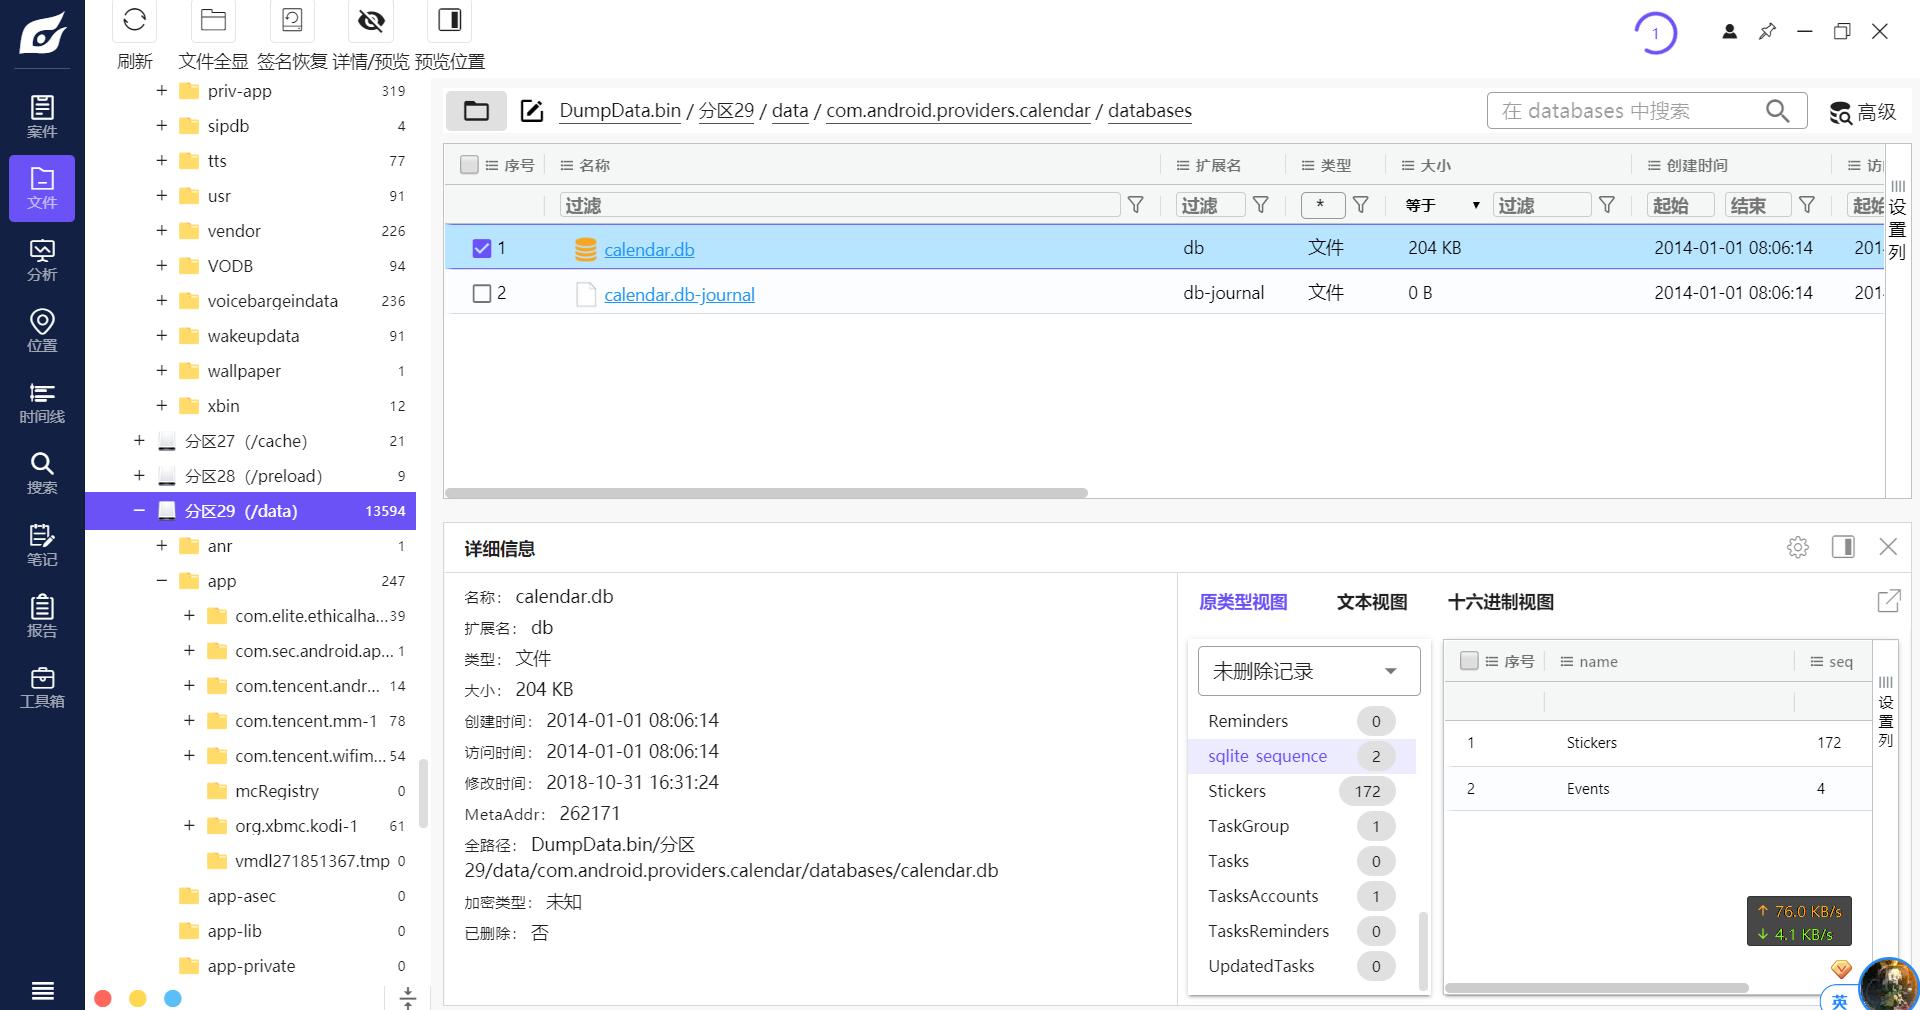
Task: Open the 搜索 search sidebar section
Action: pyautogui.click(x=42, y=473)
